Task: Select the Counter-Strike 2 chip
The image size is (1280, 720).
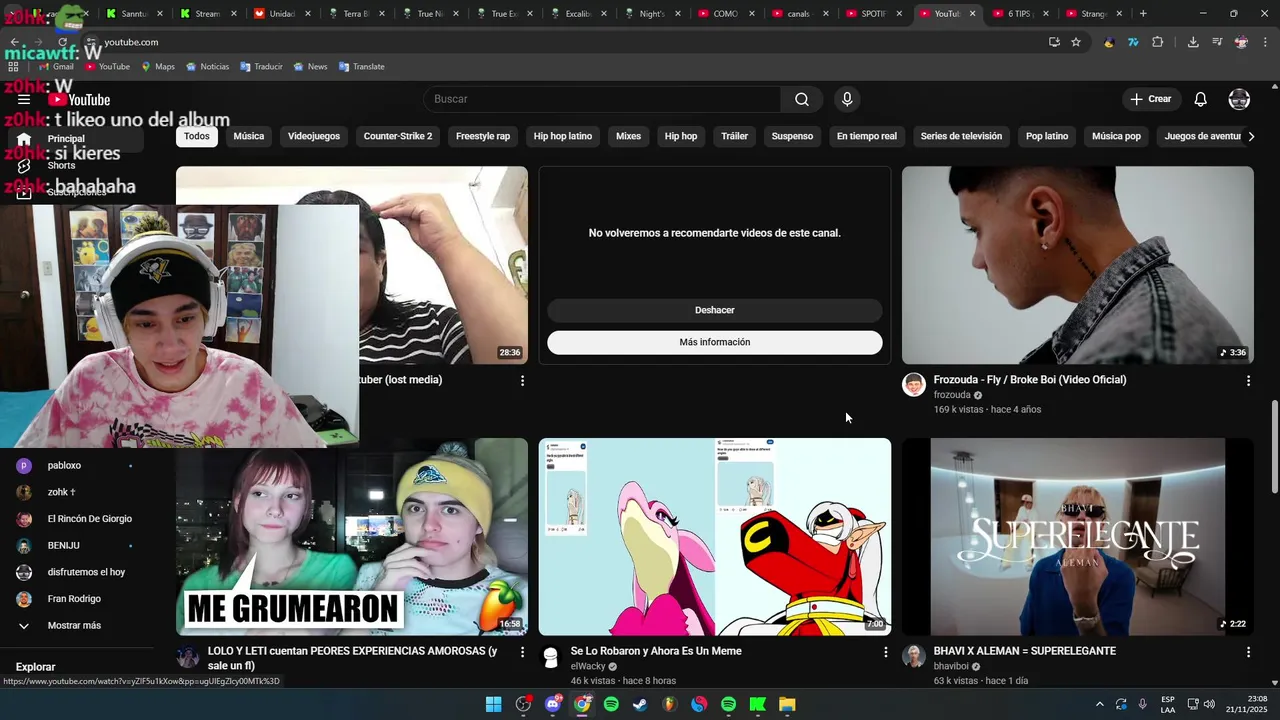Action: click(398, 136)
